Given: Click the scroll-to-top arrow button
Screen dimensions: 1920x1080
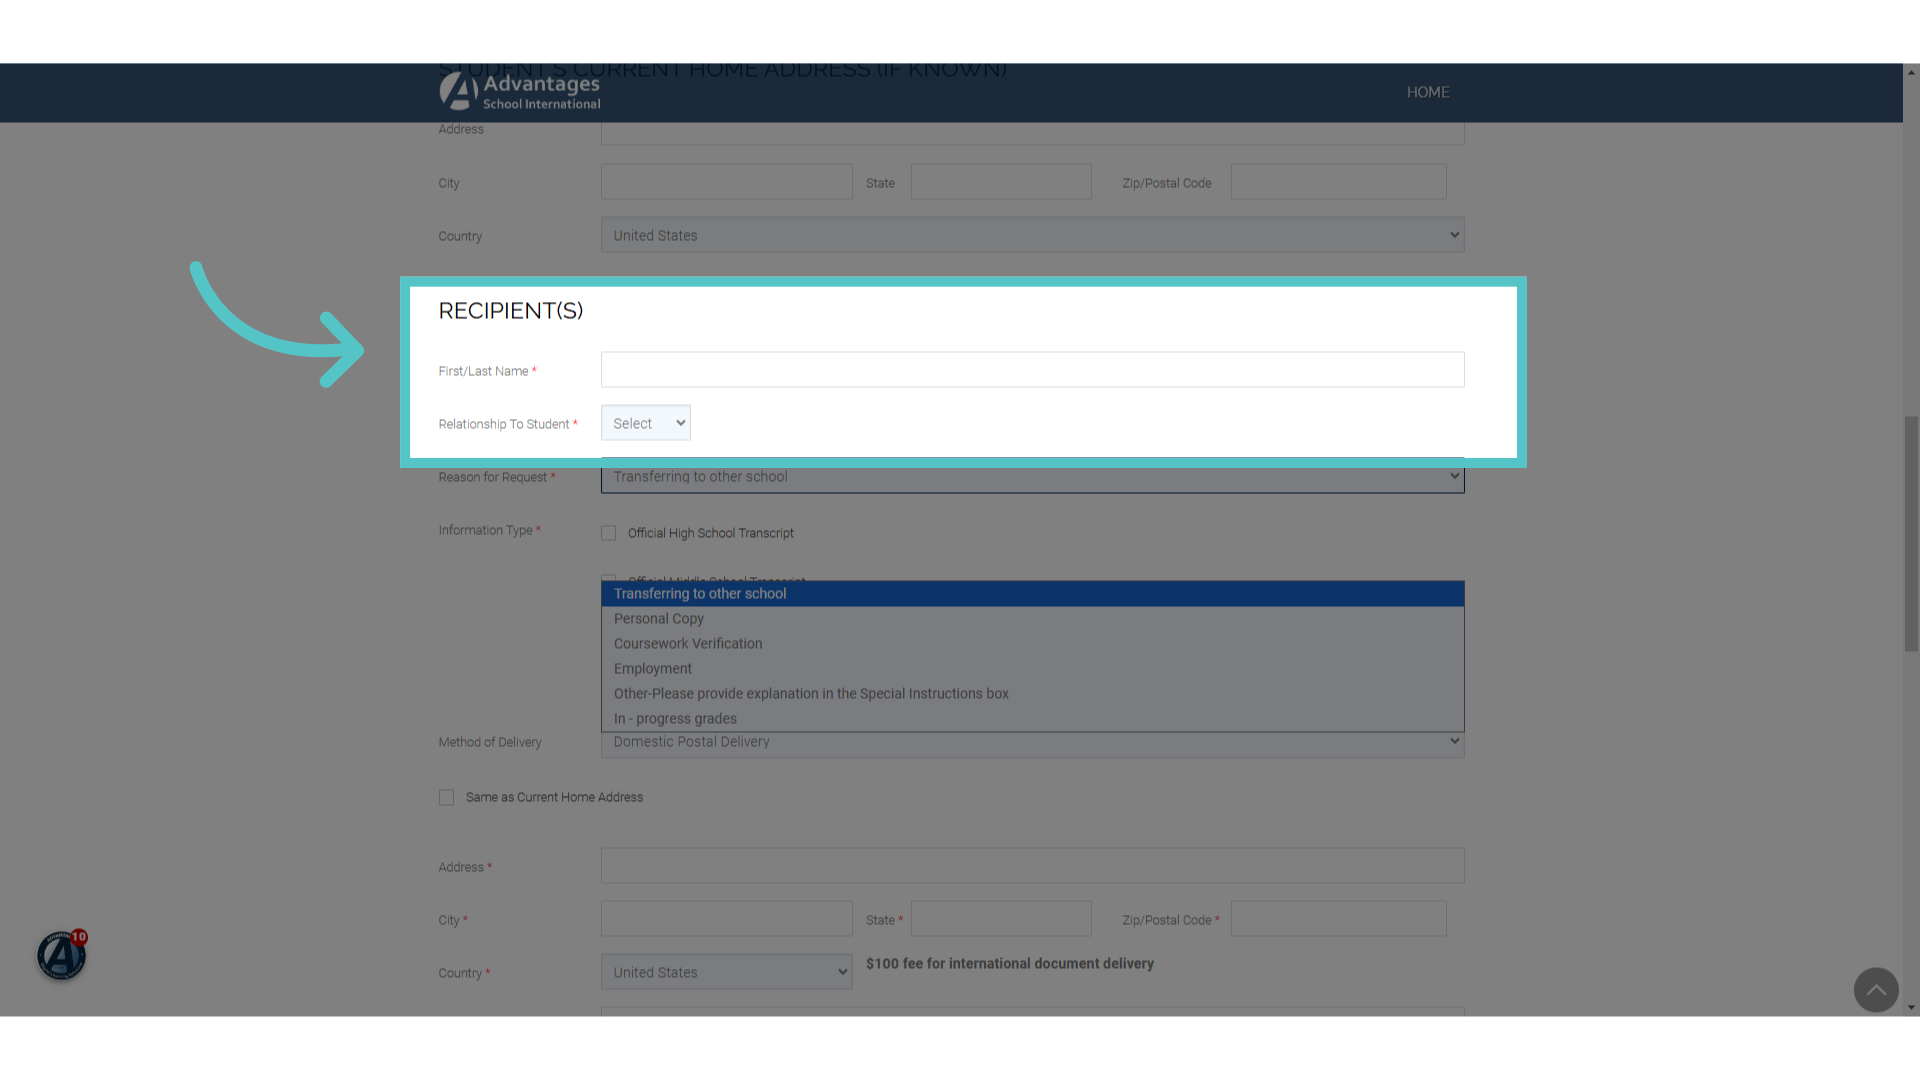Looking at the screenshot, I should point(1876,990).
